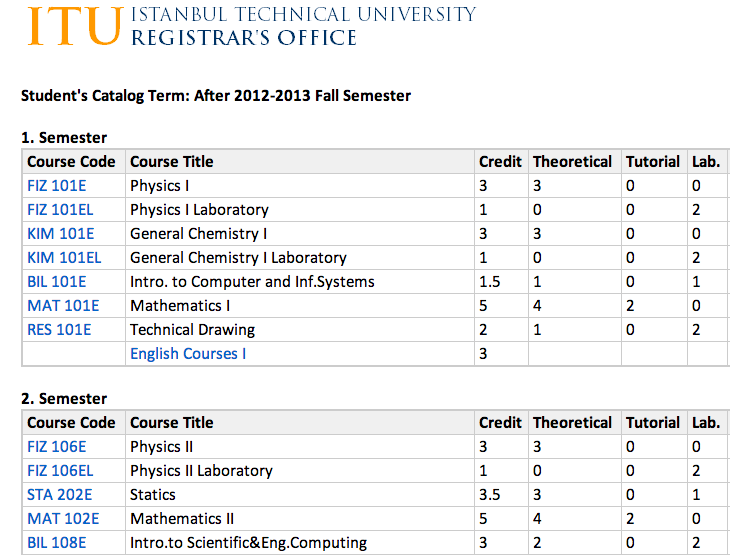Click Theoretical header in 2. Semester table
730x555 pixels.
(x=572, y=423)
